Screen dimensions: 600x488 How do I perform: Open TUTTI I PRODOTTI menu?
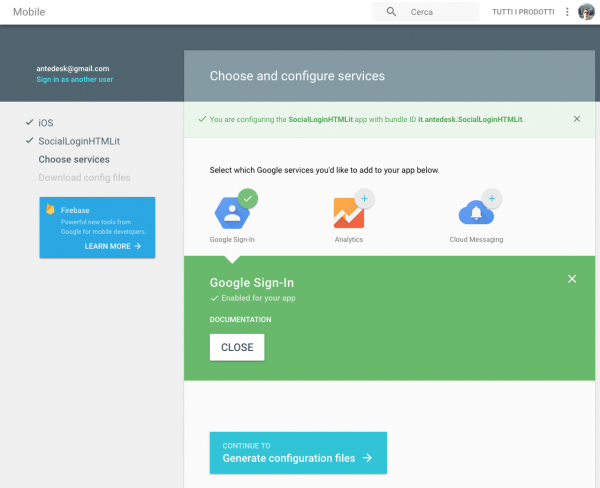tap(523, 12)
